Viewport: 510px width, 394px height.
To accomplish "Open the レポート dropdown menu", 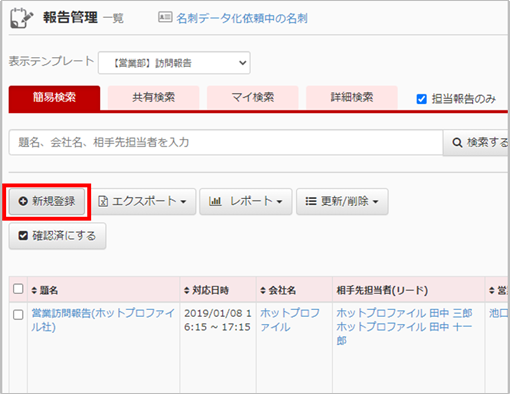I will pyautogui.click(x=246, y=201).
